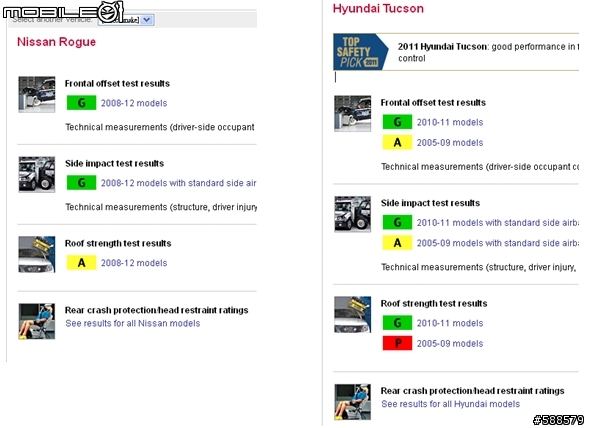The image size is (590, 428).
Task: Click yellow A rating for Tucson frontal 2005-09
Action: (x=397, y=143)
